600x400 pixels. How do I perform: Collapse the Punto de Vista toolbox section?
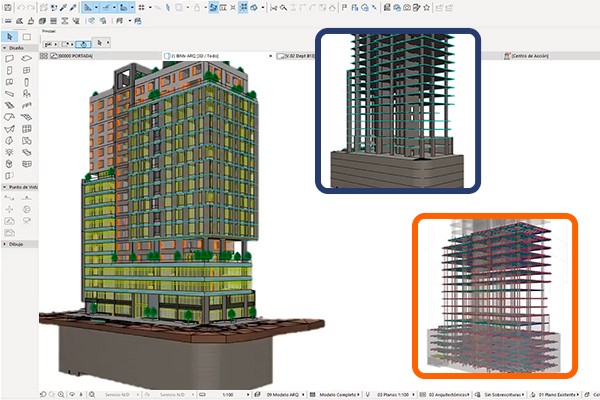5,187
